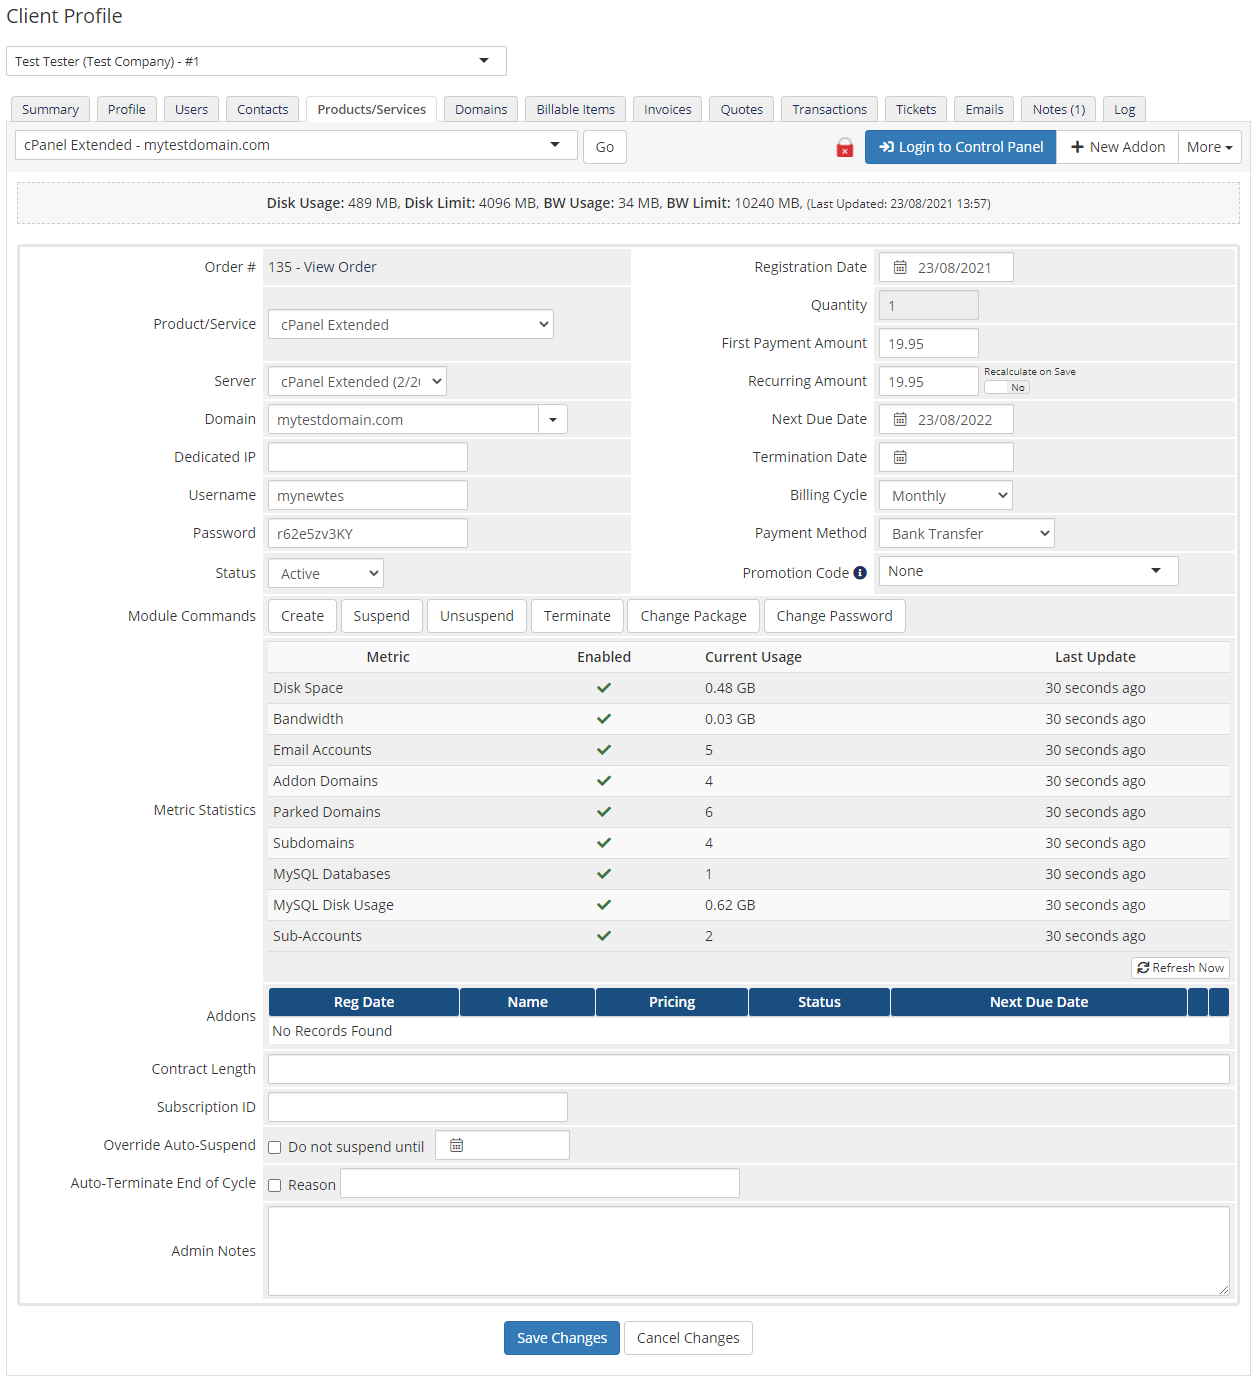The image size is (1258, 1384).
Task: Toggle Recalculate on Save to Yes
Action: click(x=1007, y=387)
